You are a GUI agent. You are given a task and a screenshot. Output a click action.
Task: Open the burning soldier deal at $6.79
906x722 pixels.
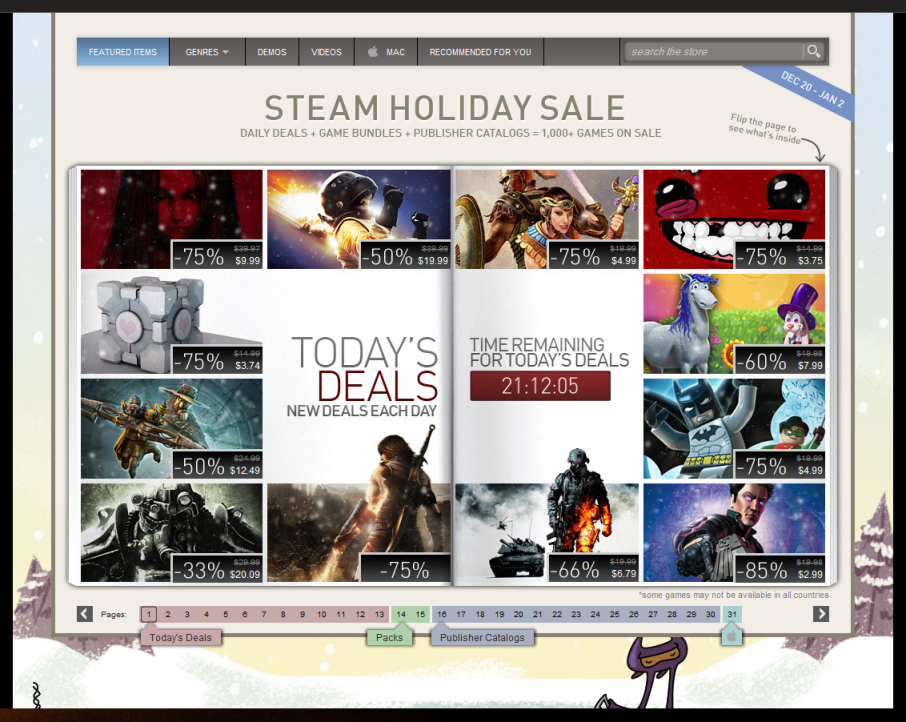pos(547,533)
